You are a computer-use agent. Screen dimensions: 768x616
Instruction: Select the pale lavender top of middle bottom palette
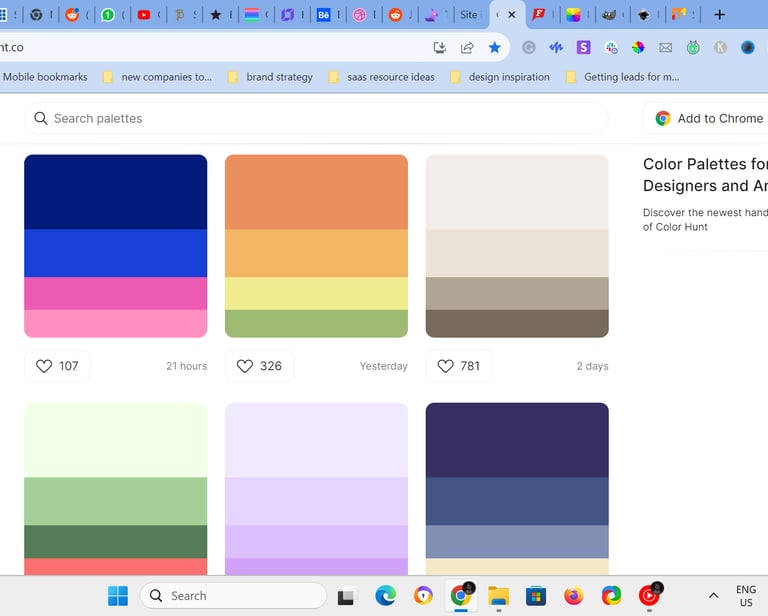(316, 440)
